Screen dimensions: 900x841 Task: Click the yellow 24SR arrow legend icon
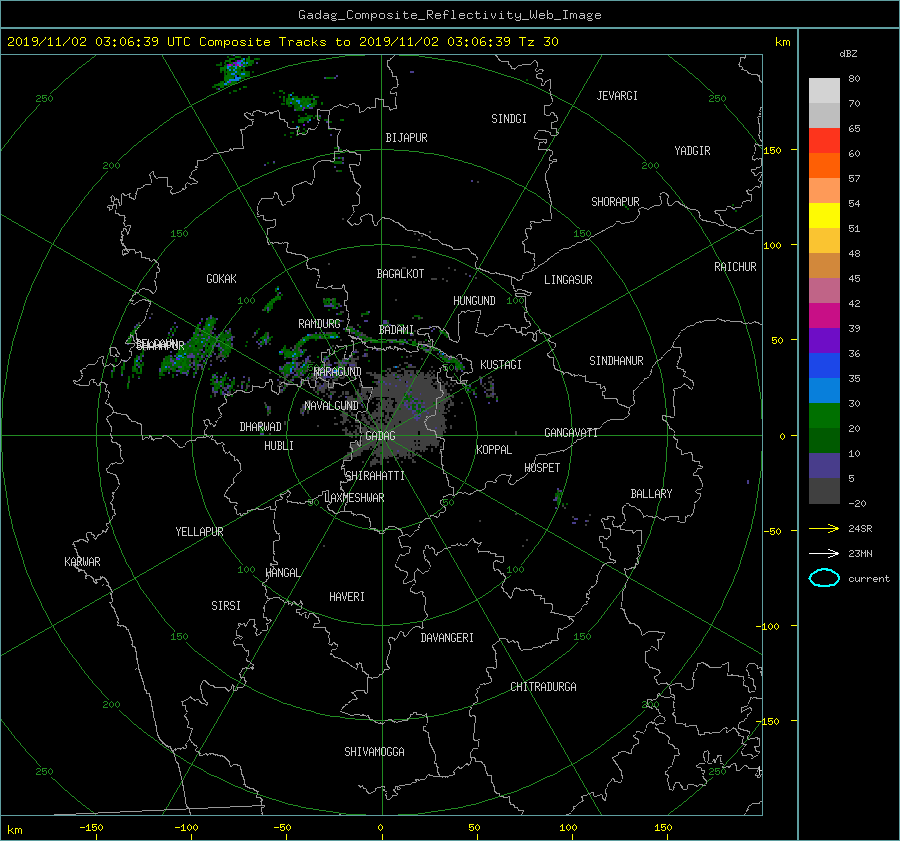pos(824,528)
